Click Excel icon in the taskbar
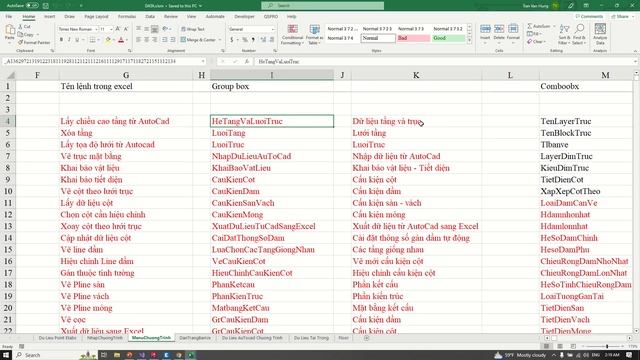The height and width of the screenshot is (360, 640). click(191, 355)
